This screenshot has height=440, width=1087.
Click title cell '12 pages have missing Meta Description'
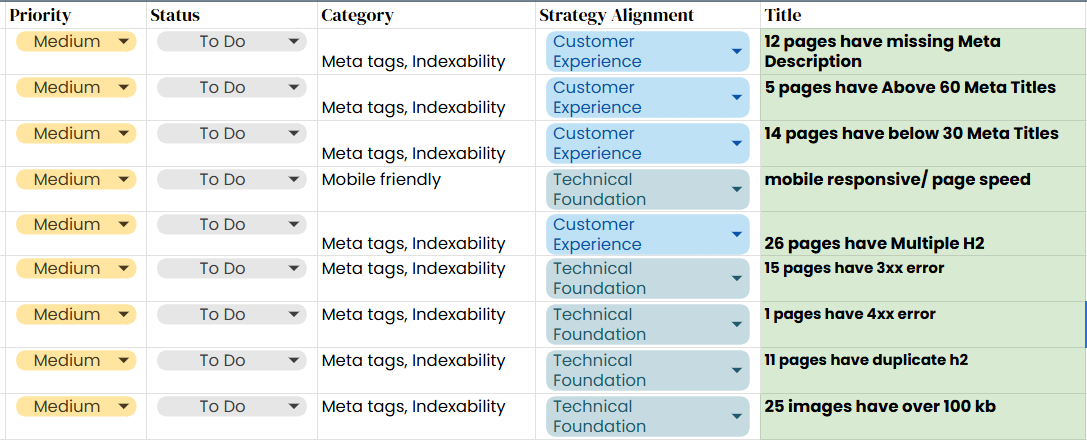(881, 51)
